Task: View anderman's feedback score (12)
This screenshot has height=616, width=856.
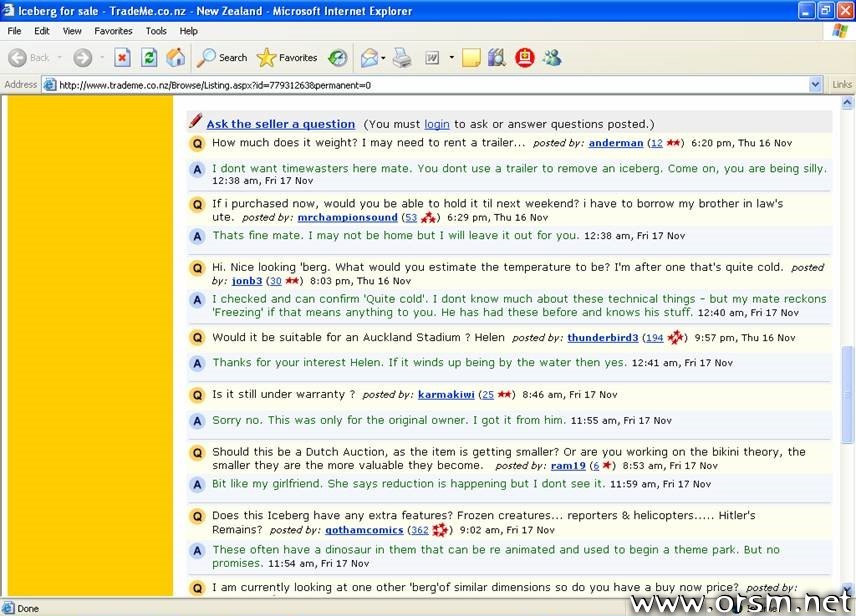Action: click(x=656, y=143)
